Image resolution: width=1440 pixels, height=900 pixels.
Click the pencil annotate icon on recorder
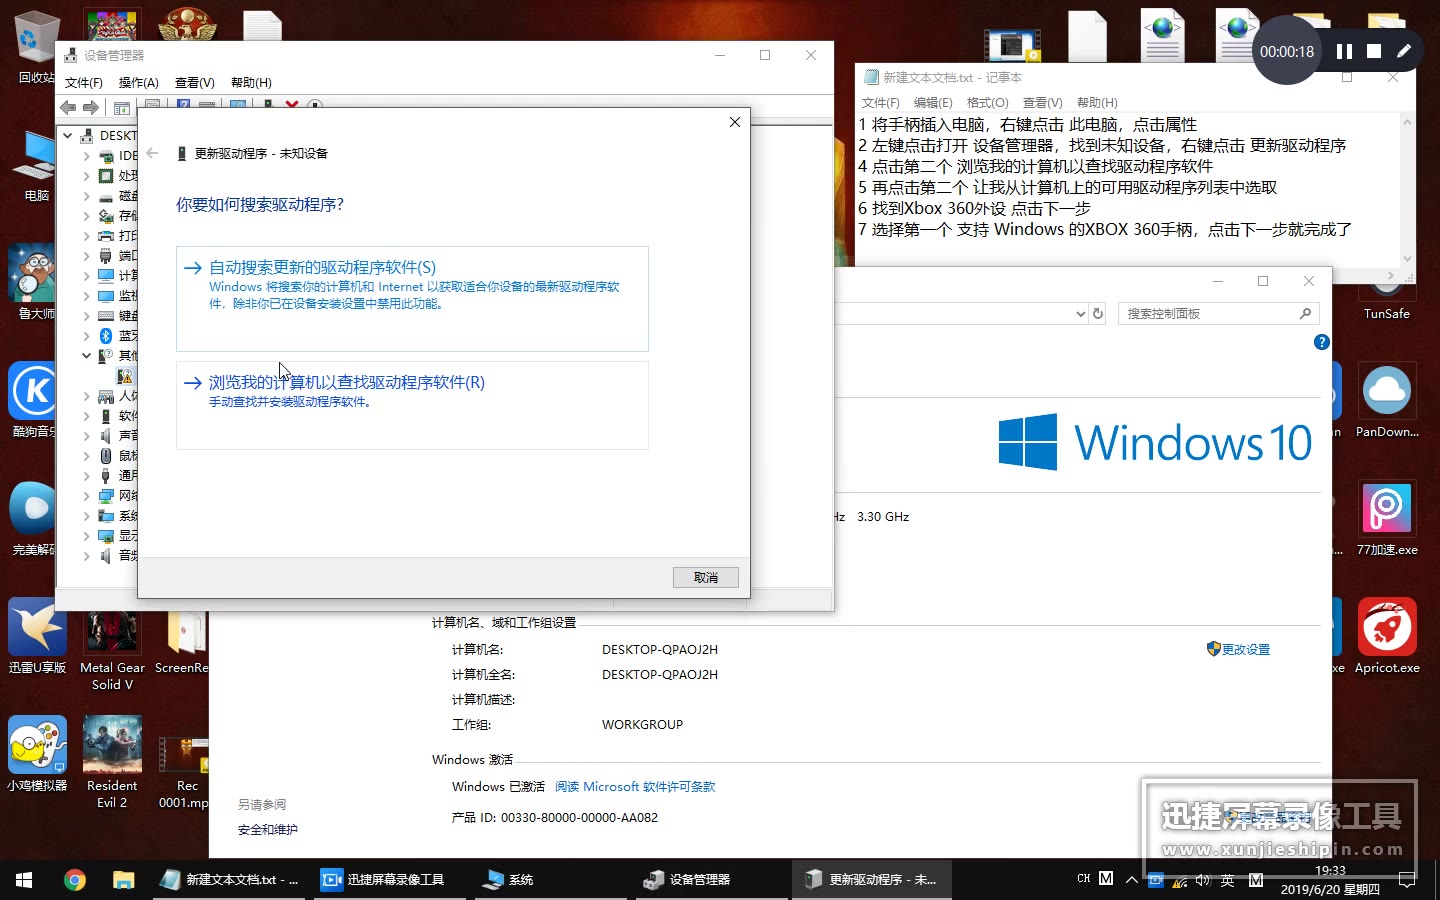tap(1404, 51)
